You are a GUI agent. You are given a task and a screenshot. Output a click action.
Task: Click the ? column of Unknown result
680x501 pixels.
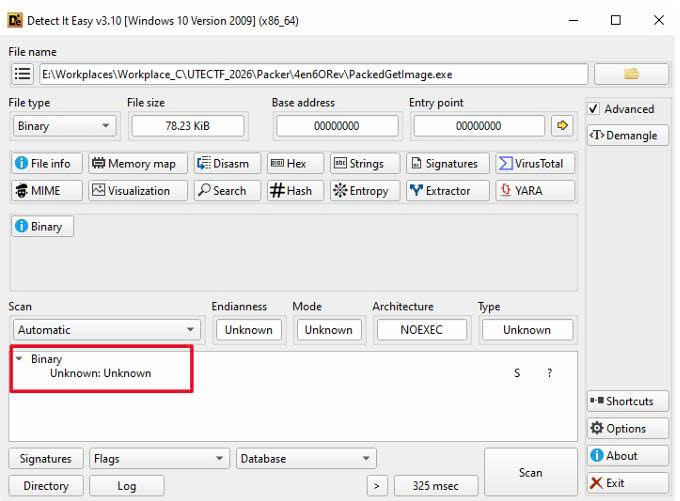[x=549, y=373]
